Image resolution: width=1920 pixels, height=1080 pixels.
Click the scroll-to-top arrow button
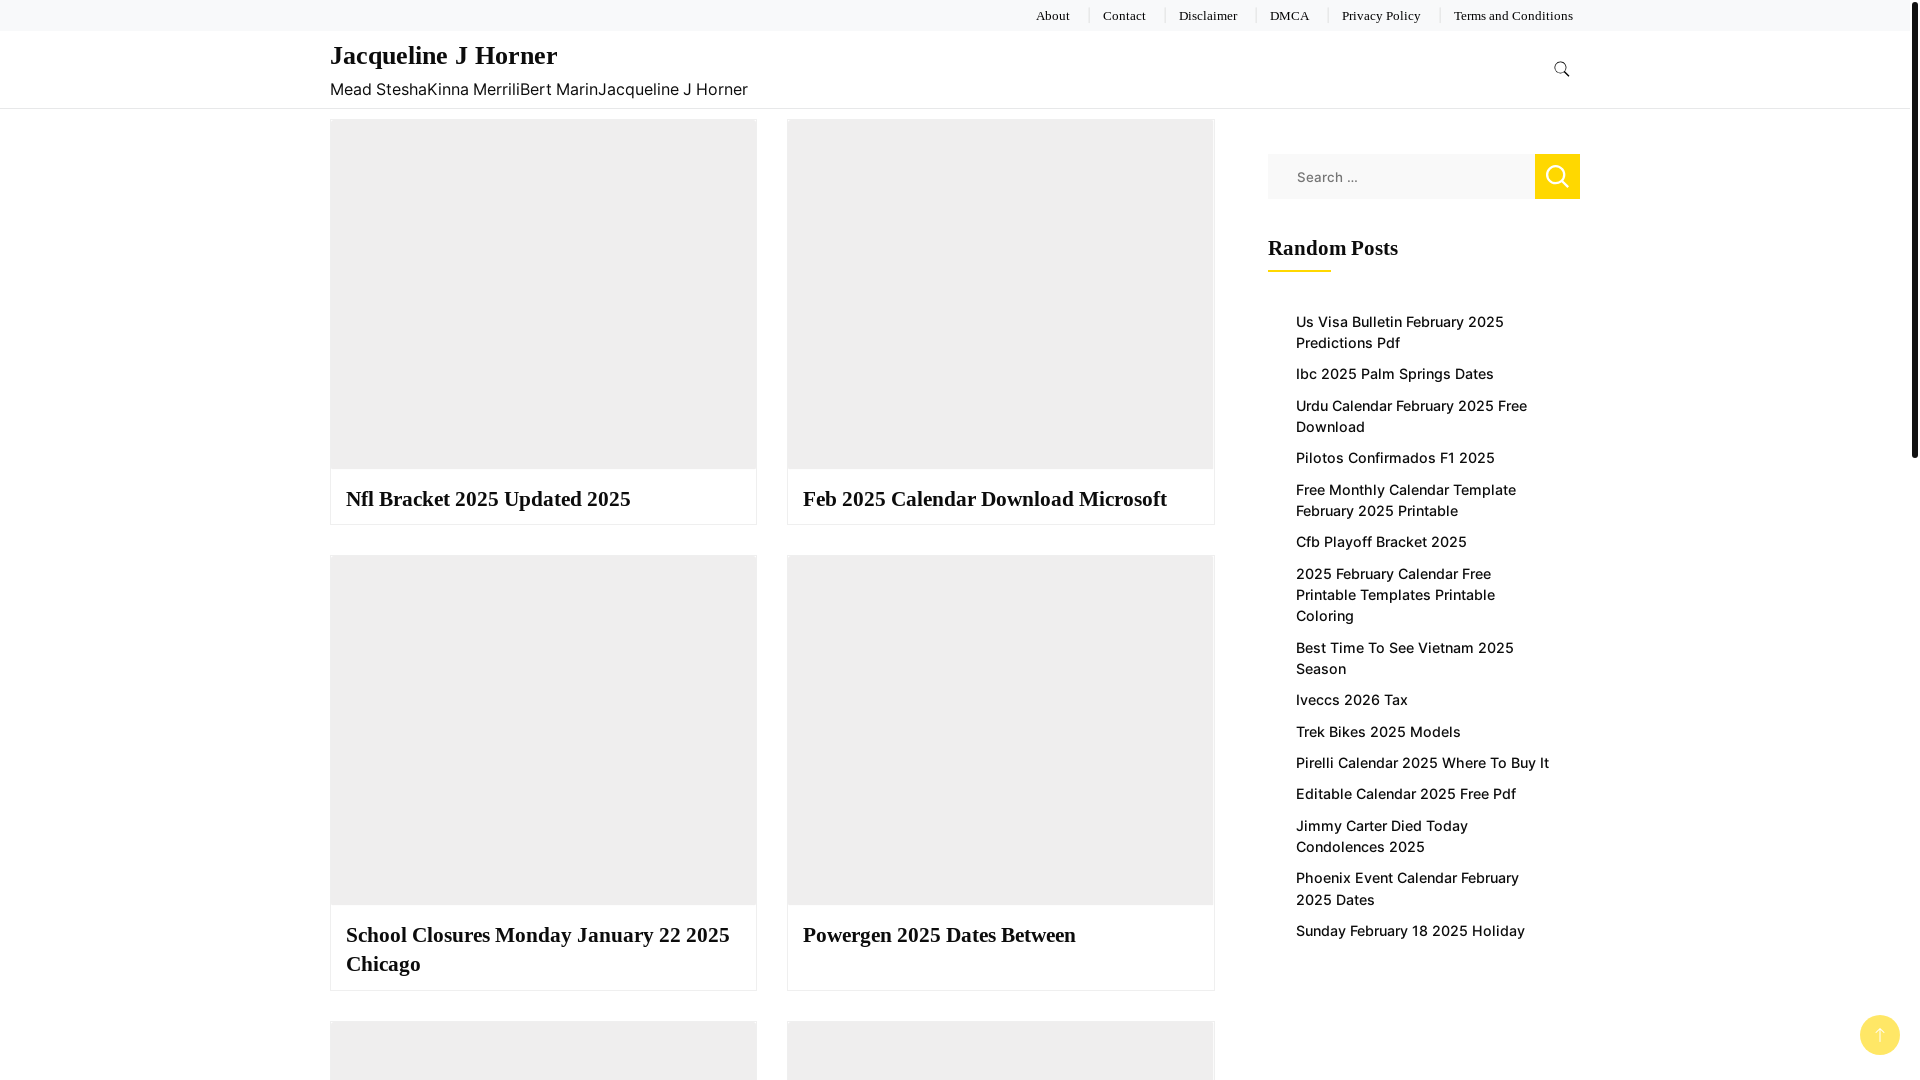click(1879, 1035)
